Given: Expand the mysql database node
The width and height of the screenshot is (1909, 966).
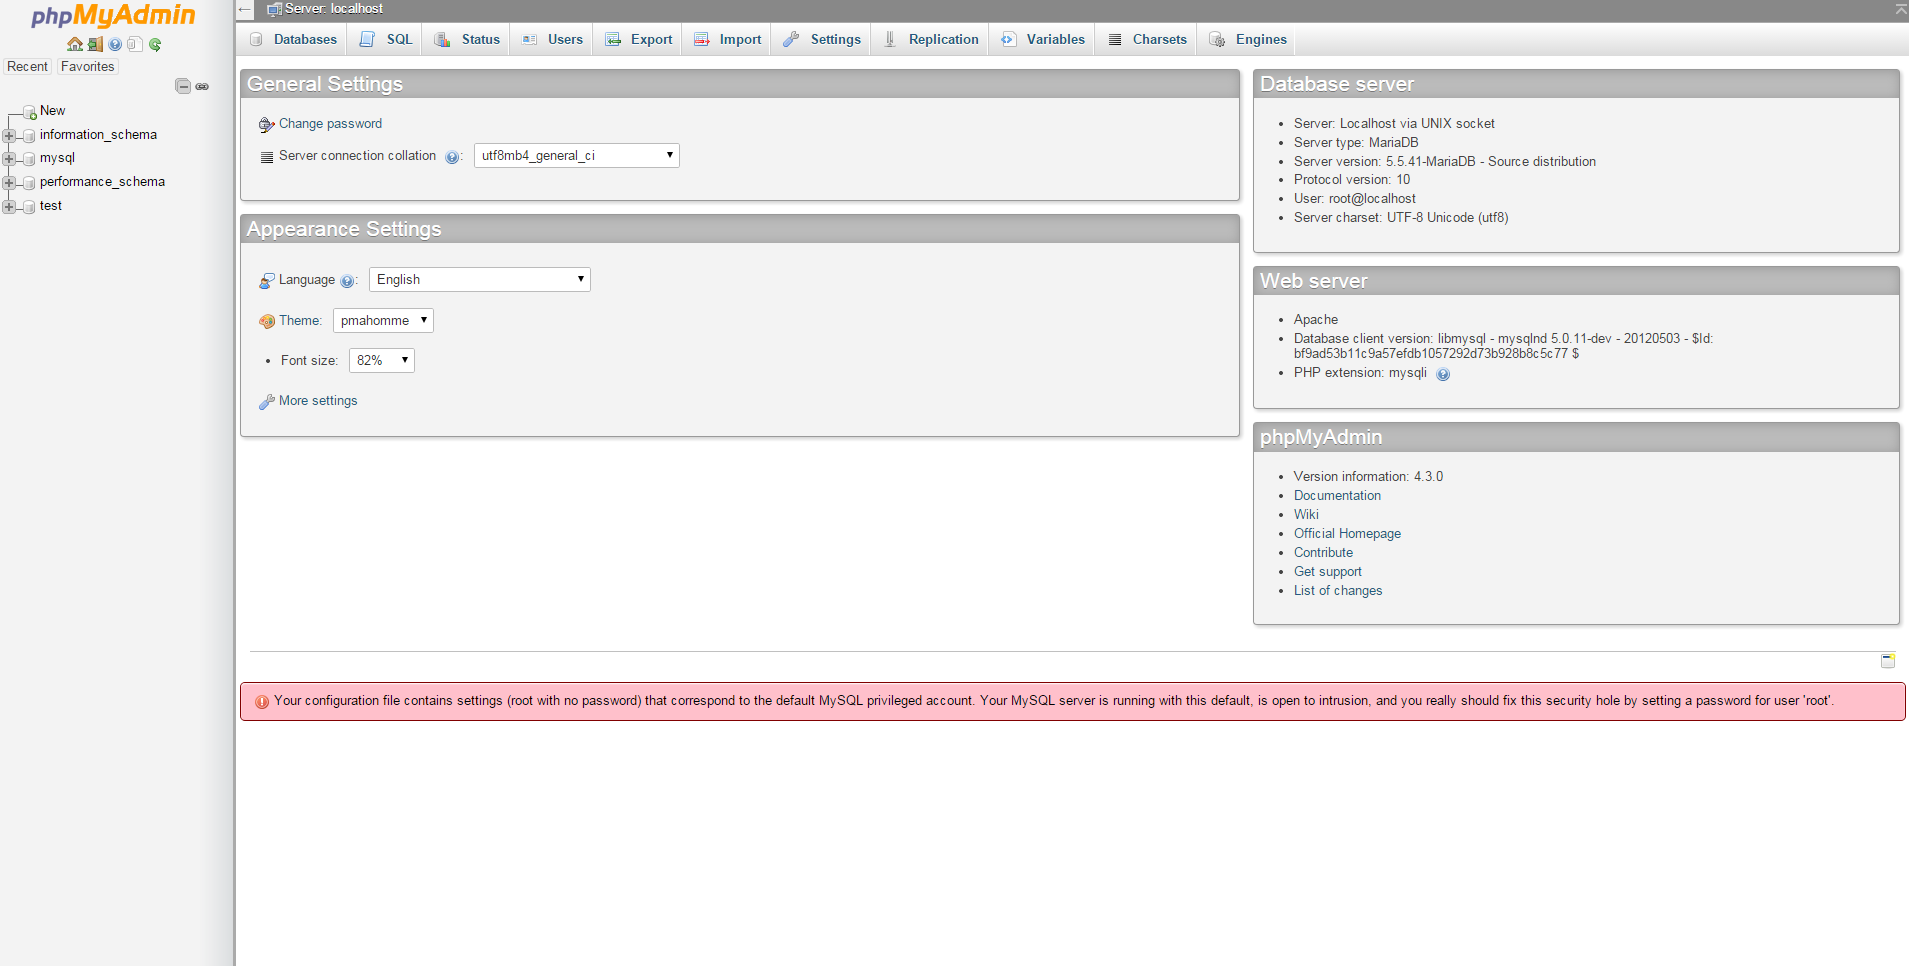Looking at the screenshot, I should click(9, 158).
